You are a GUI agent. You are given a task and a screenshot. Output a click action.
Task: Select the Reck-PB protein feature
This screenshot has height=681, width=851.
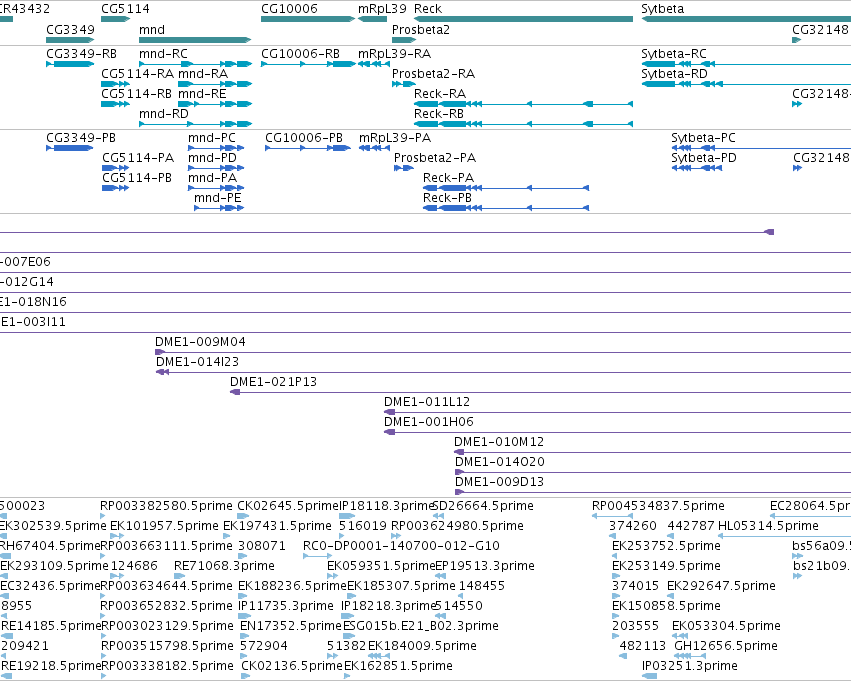[506, 208]
